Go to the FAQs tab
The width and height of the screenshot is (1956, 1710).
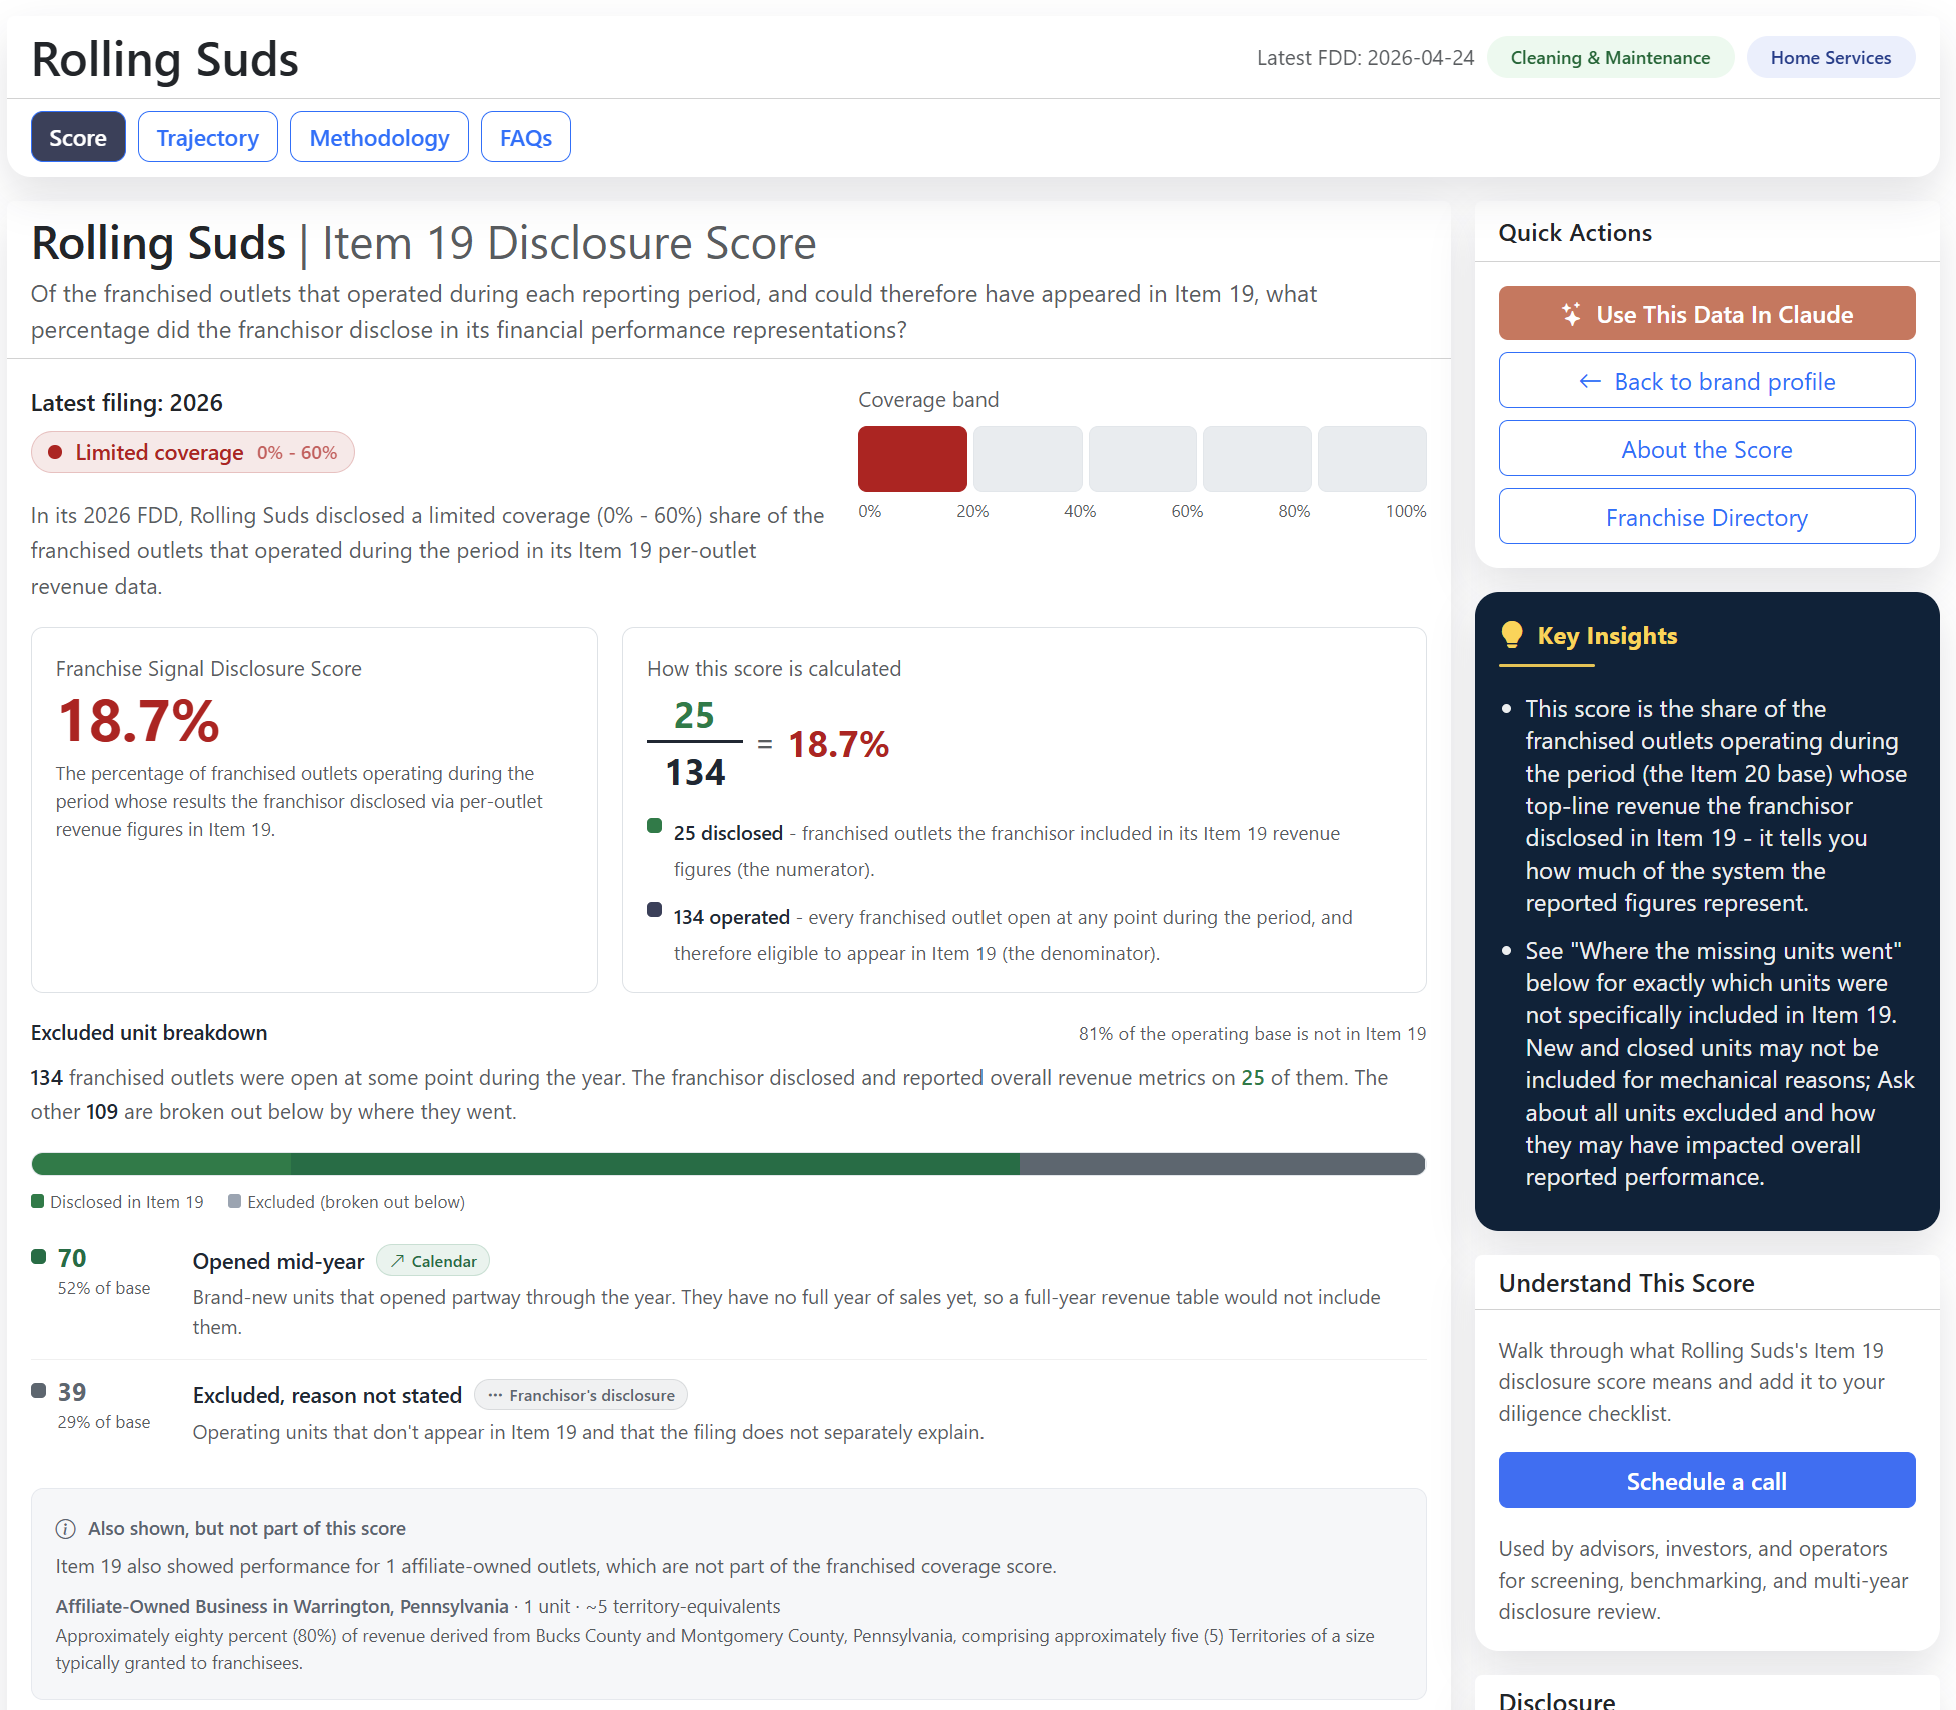[526, 137]
